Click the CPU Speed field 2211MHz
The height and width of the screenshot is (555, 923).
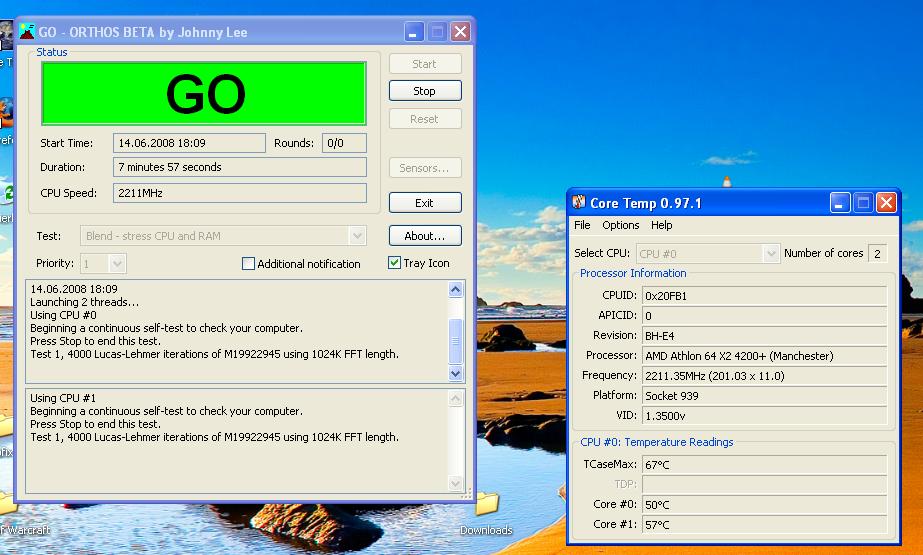click(x=240, y=193)
